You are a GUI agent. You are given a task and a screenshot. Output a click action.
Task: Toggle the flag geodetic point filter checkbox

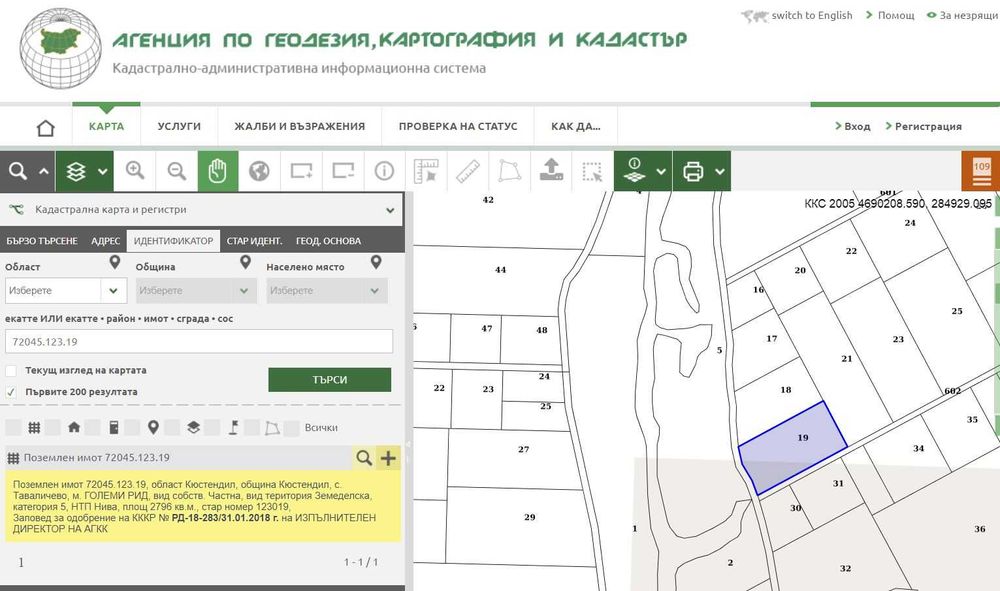click(x=212, y=427)
